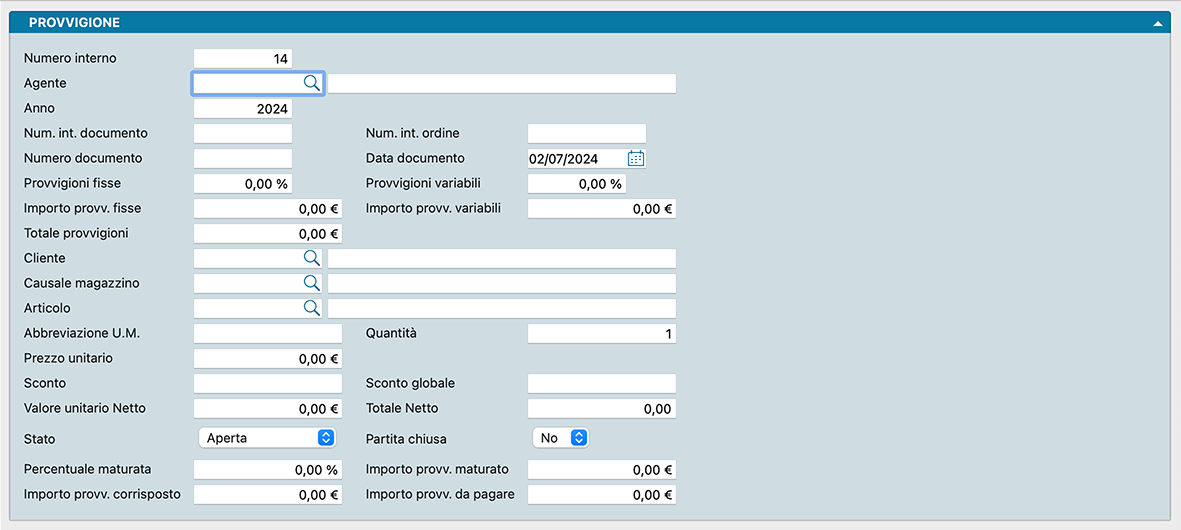Click the Causale magazzino search icon

click(x=311, y=283)
